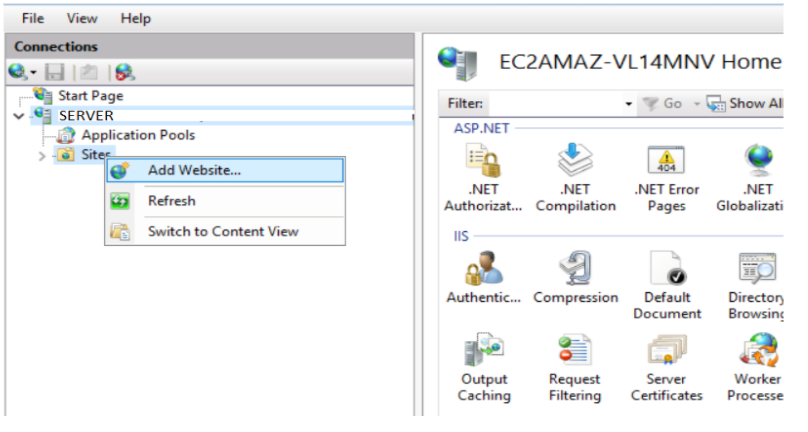Click the Sites folder icon
Screen dimensions: 808x432
tap(65, 154)
